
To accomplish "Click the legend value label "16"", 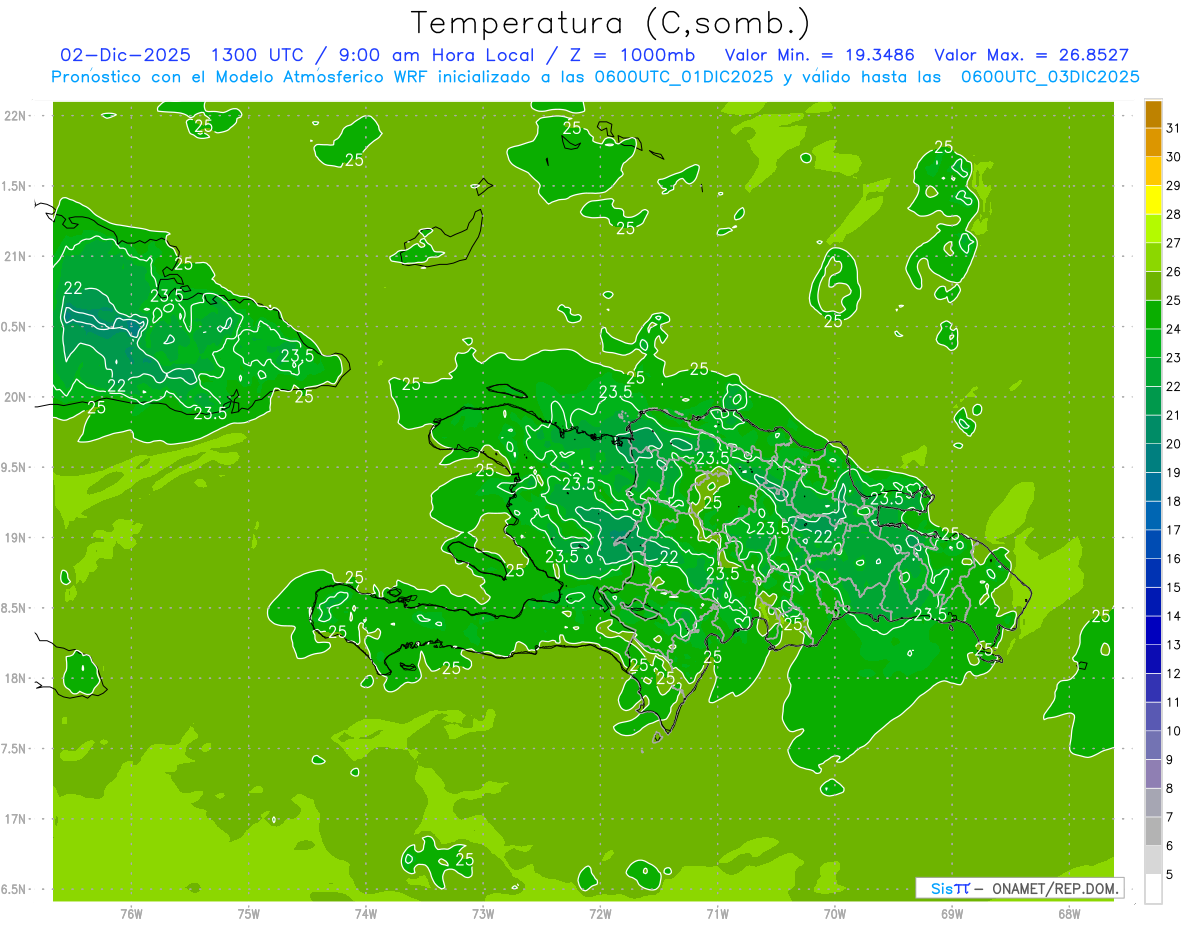I will pos(1174,559).
